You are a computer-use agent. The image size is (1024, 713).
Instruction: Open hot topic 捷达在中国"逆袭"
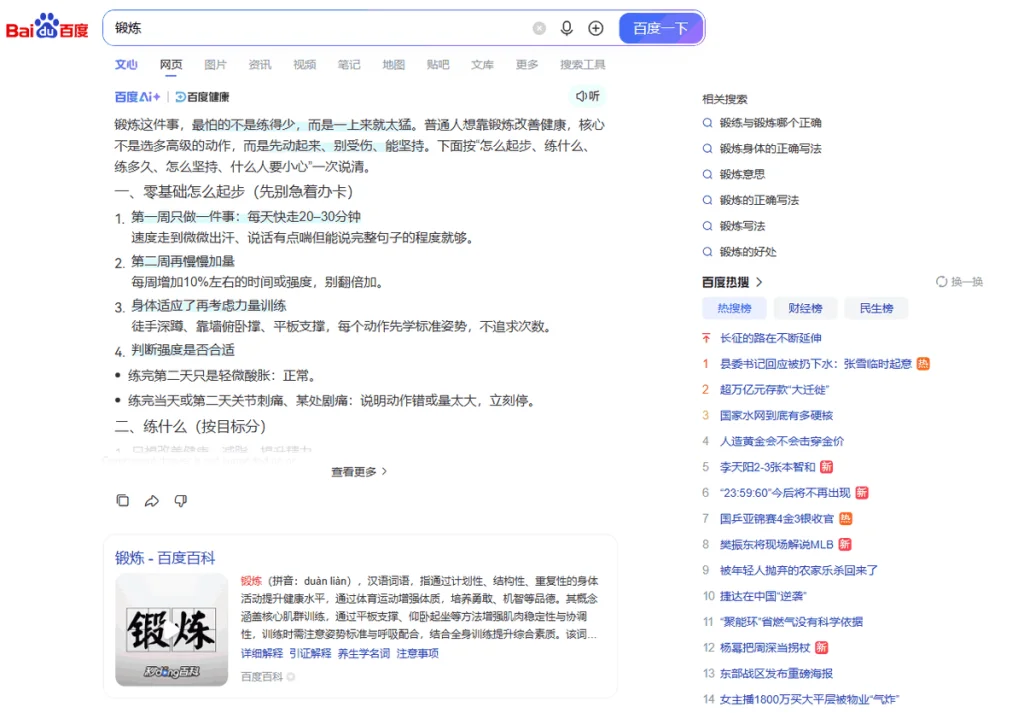[x=763, y=596]
